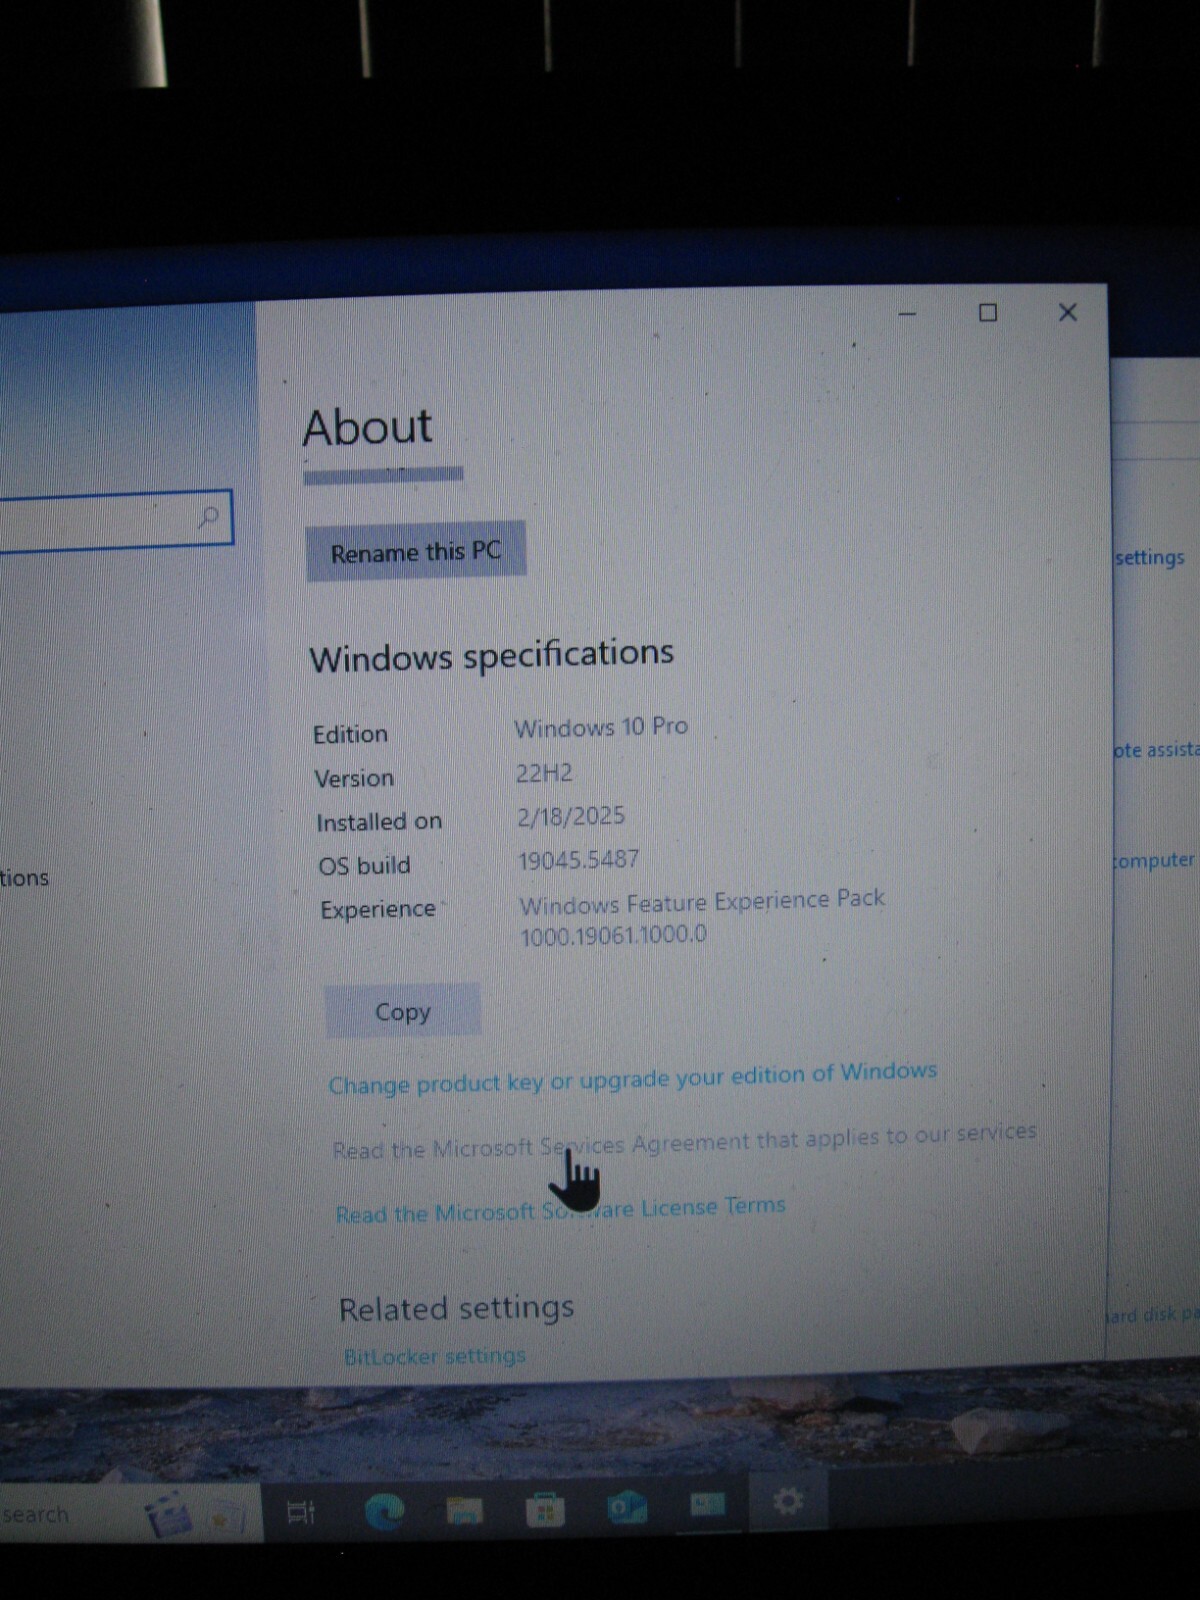The height and width of the screenshot is (1600, 1200).
Task: Open File Explorer from the taskbar
Action: 464,1510
